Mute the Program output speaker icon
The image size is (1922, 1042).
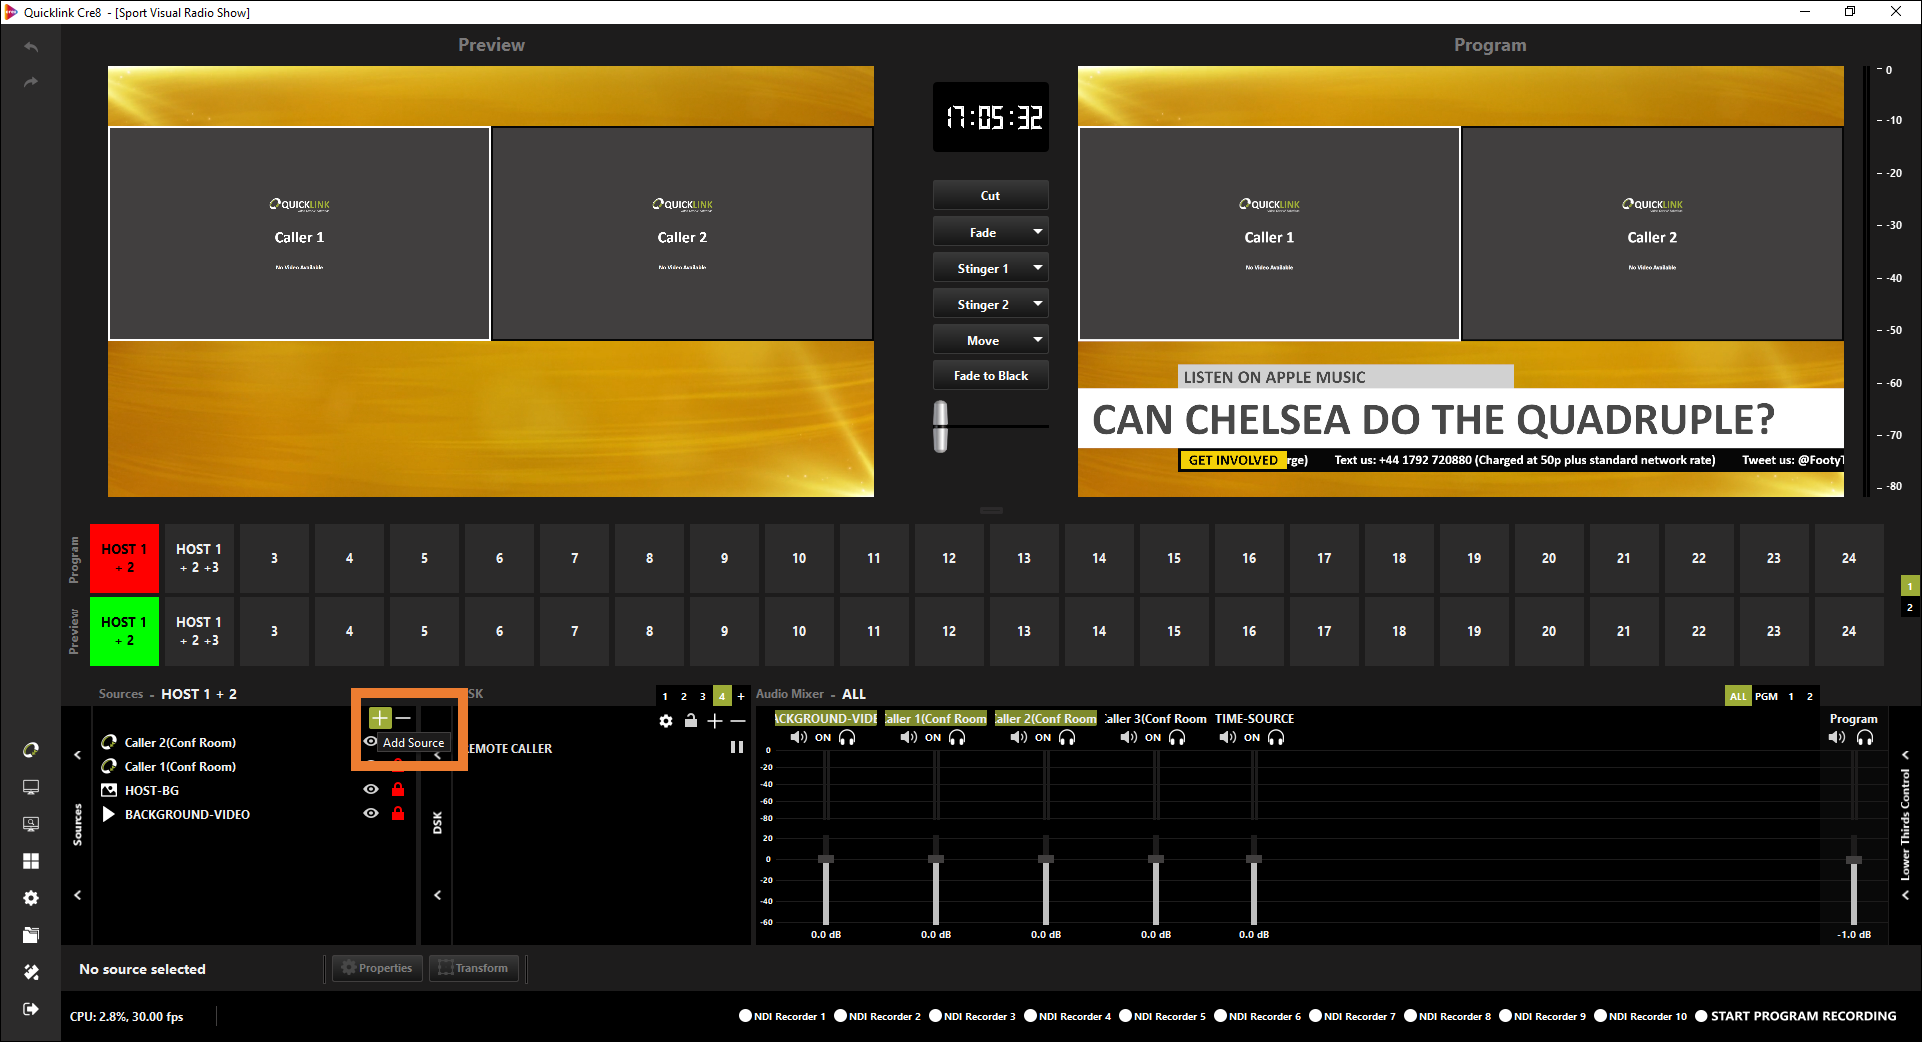click(x=1837, y=738)
